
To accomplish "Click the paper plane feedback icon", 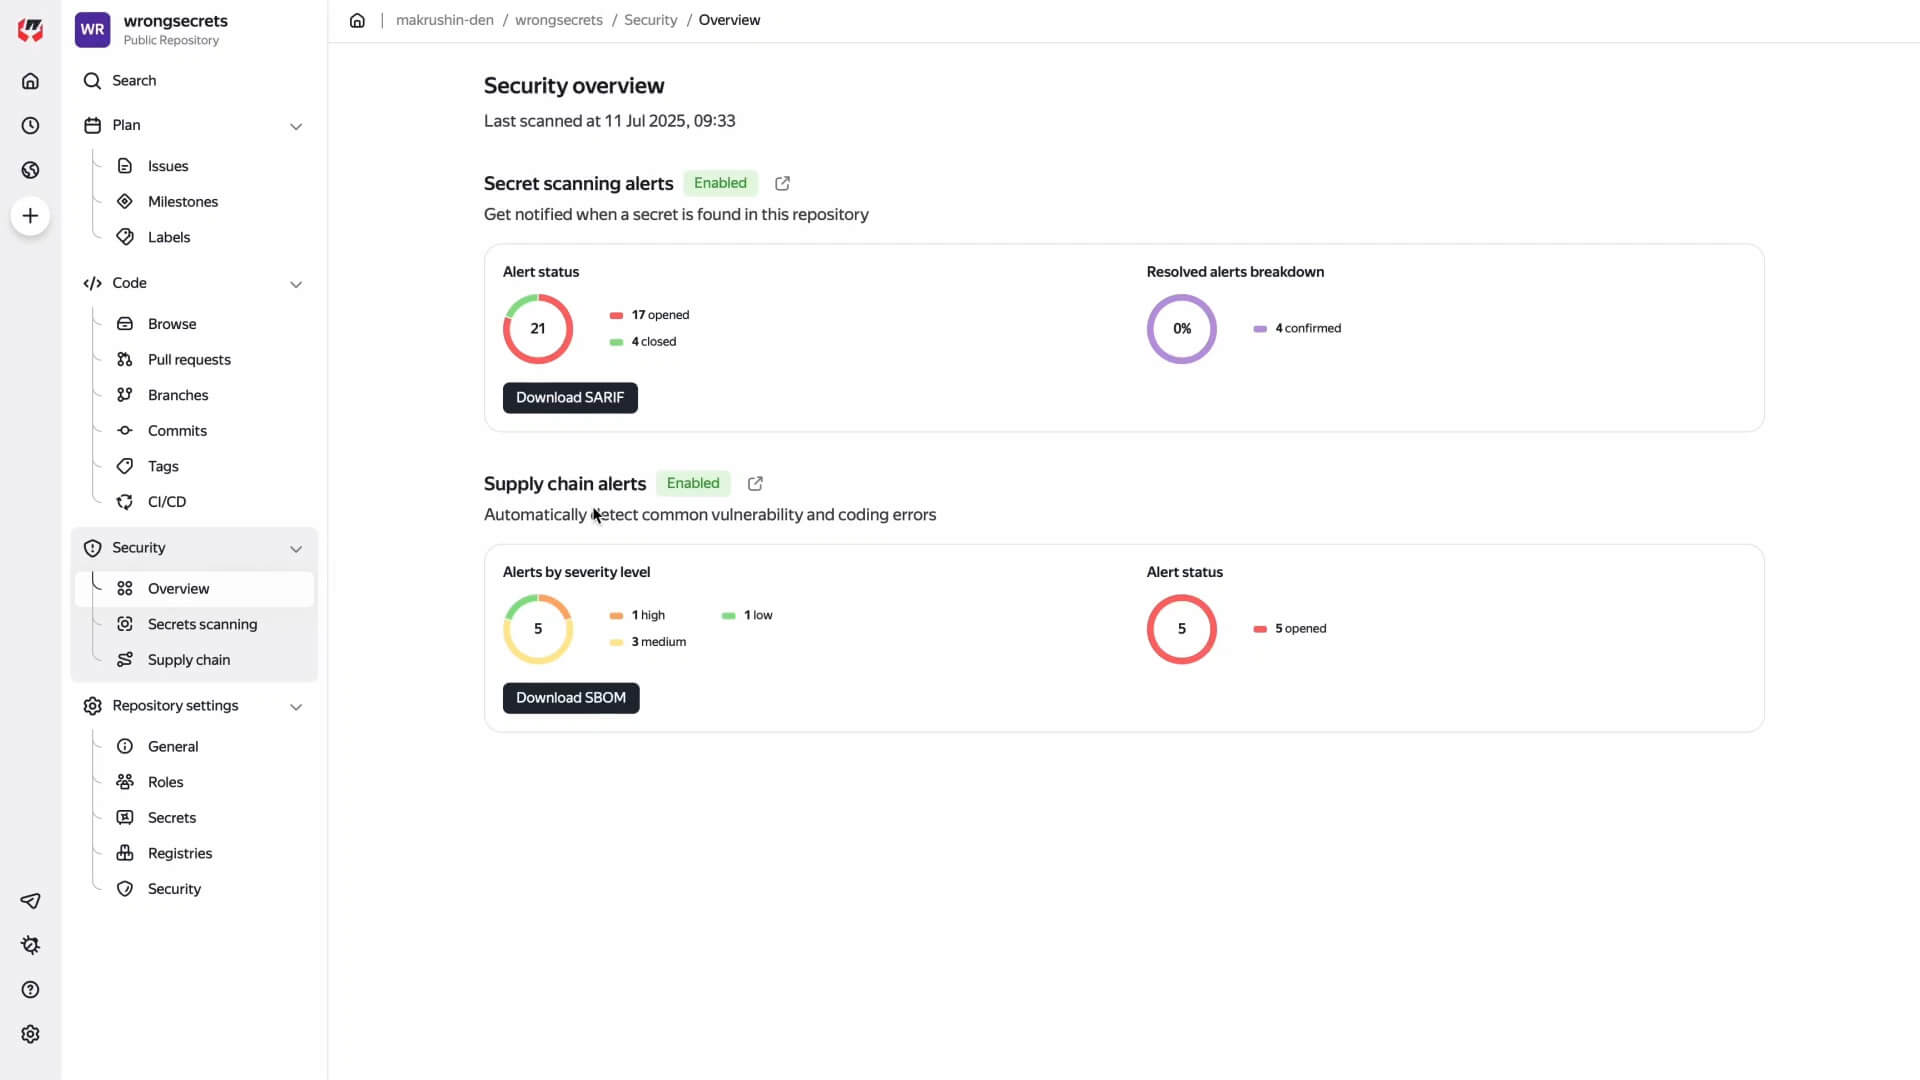I will pyautogui.click(x=30, y=901).
